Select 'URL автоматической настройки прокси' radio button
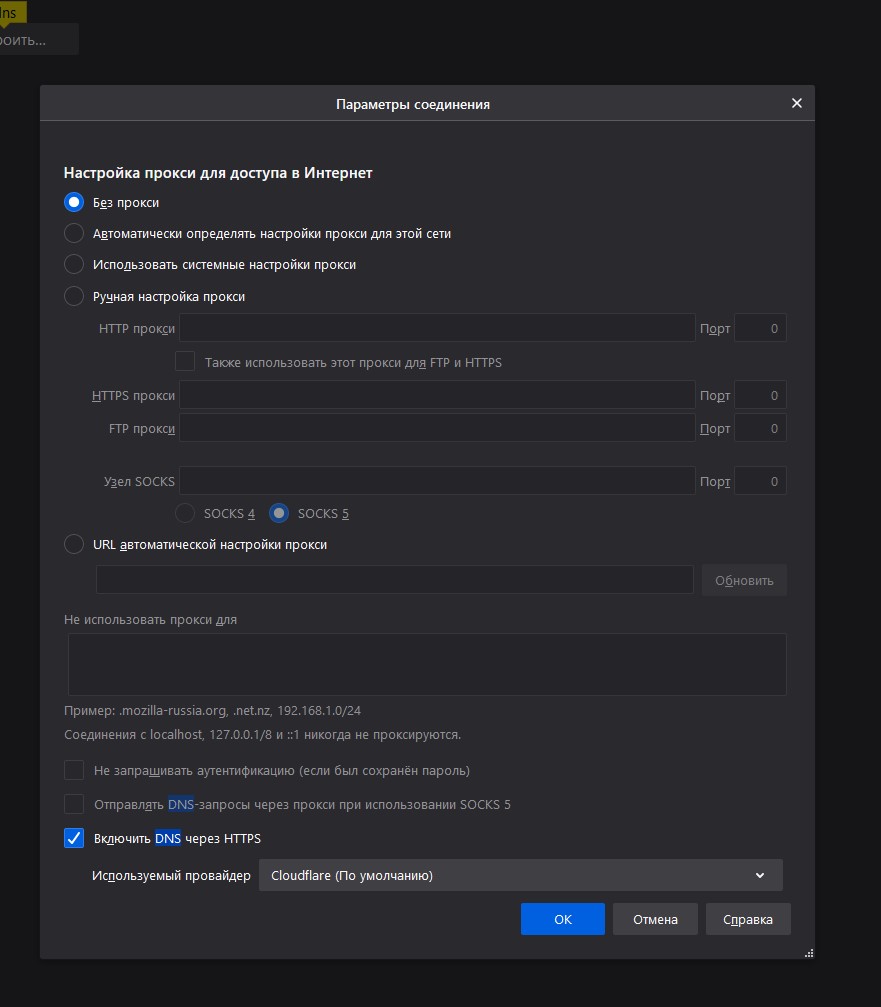 74,544
